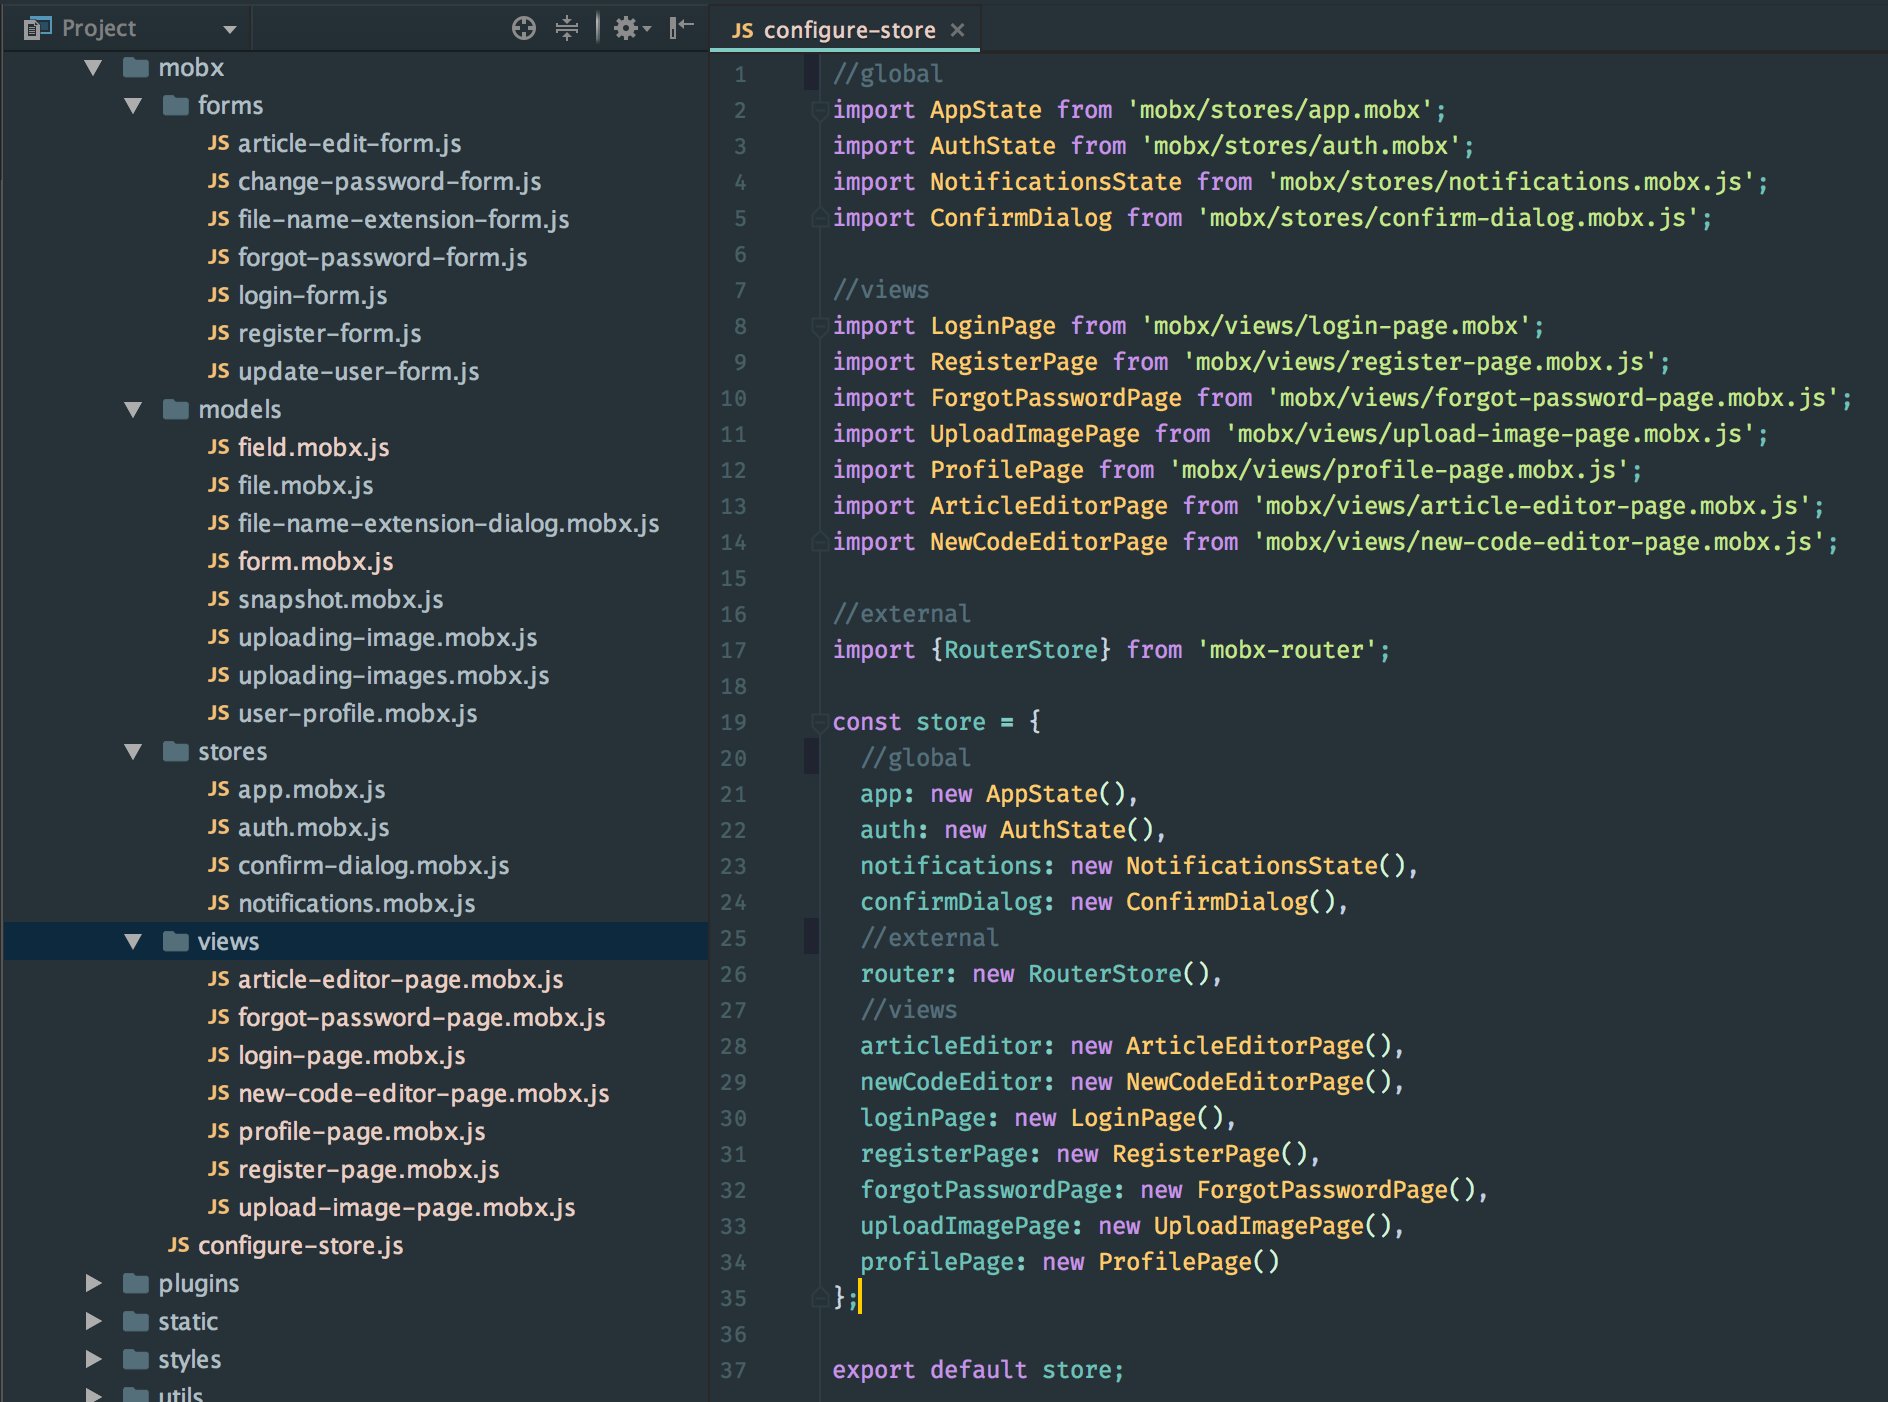Open confirm-dialog.mobx.js
The width and height of the screenshot is (1888, 1402).
click(373, 865)
